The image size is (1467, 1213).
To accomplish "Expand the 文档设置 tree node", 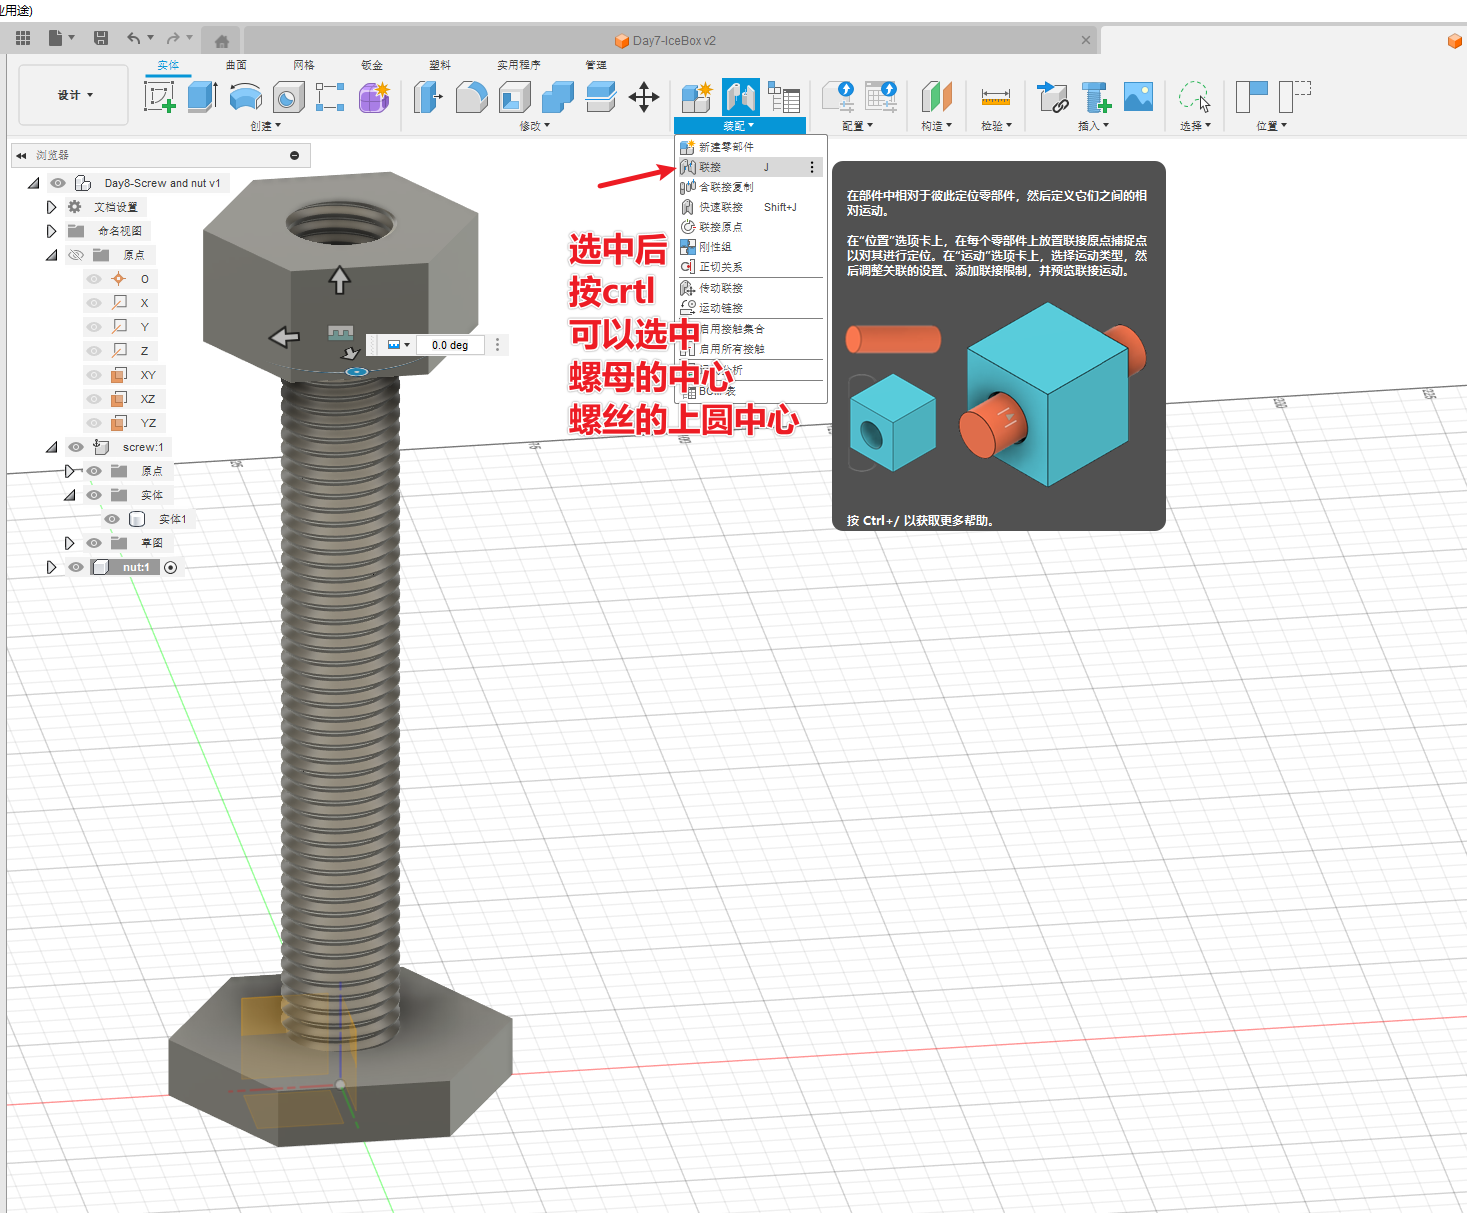I will tap(51, 207).
